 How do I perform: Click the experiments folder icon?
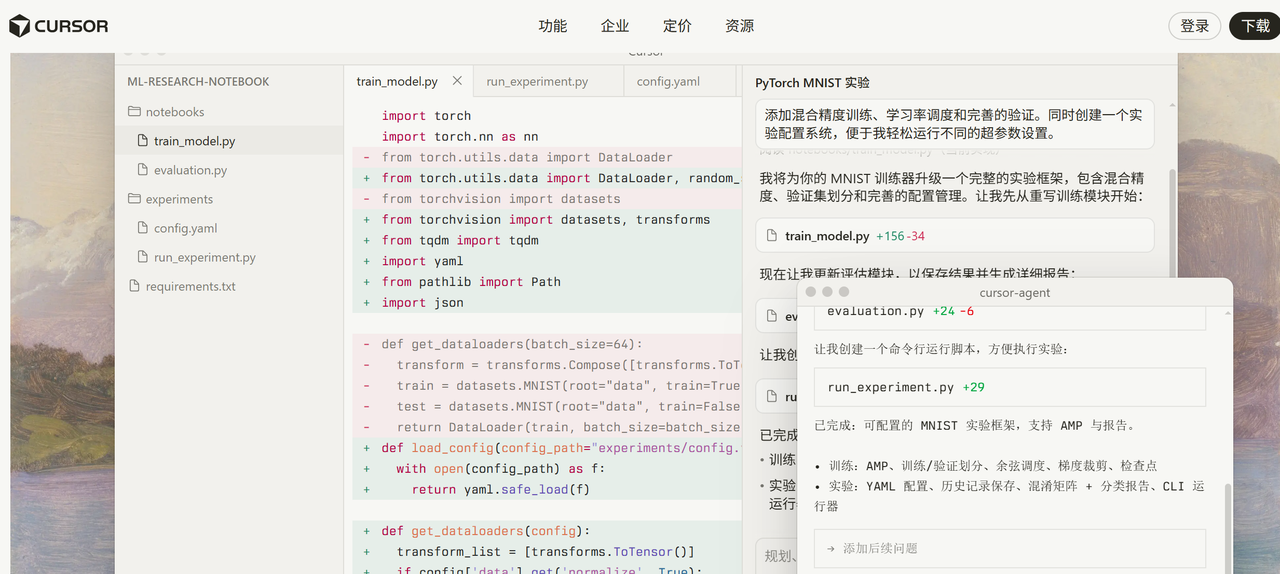coord(134,199)
